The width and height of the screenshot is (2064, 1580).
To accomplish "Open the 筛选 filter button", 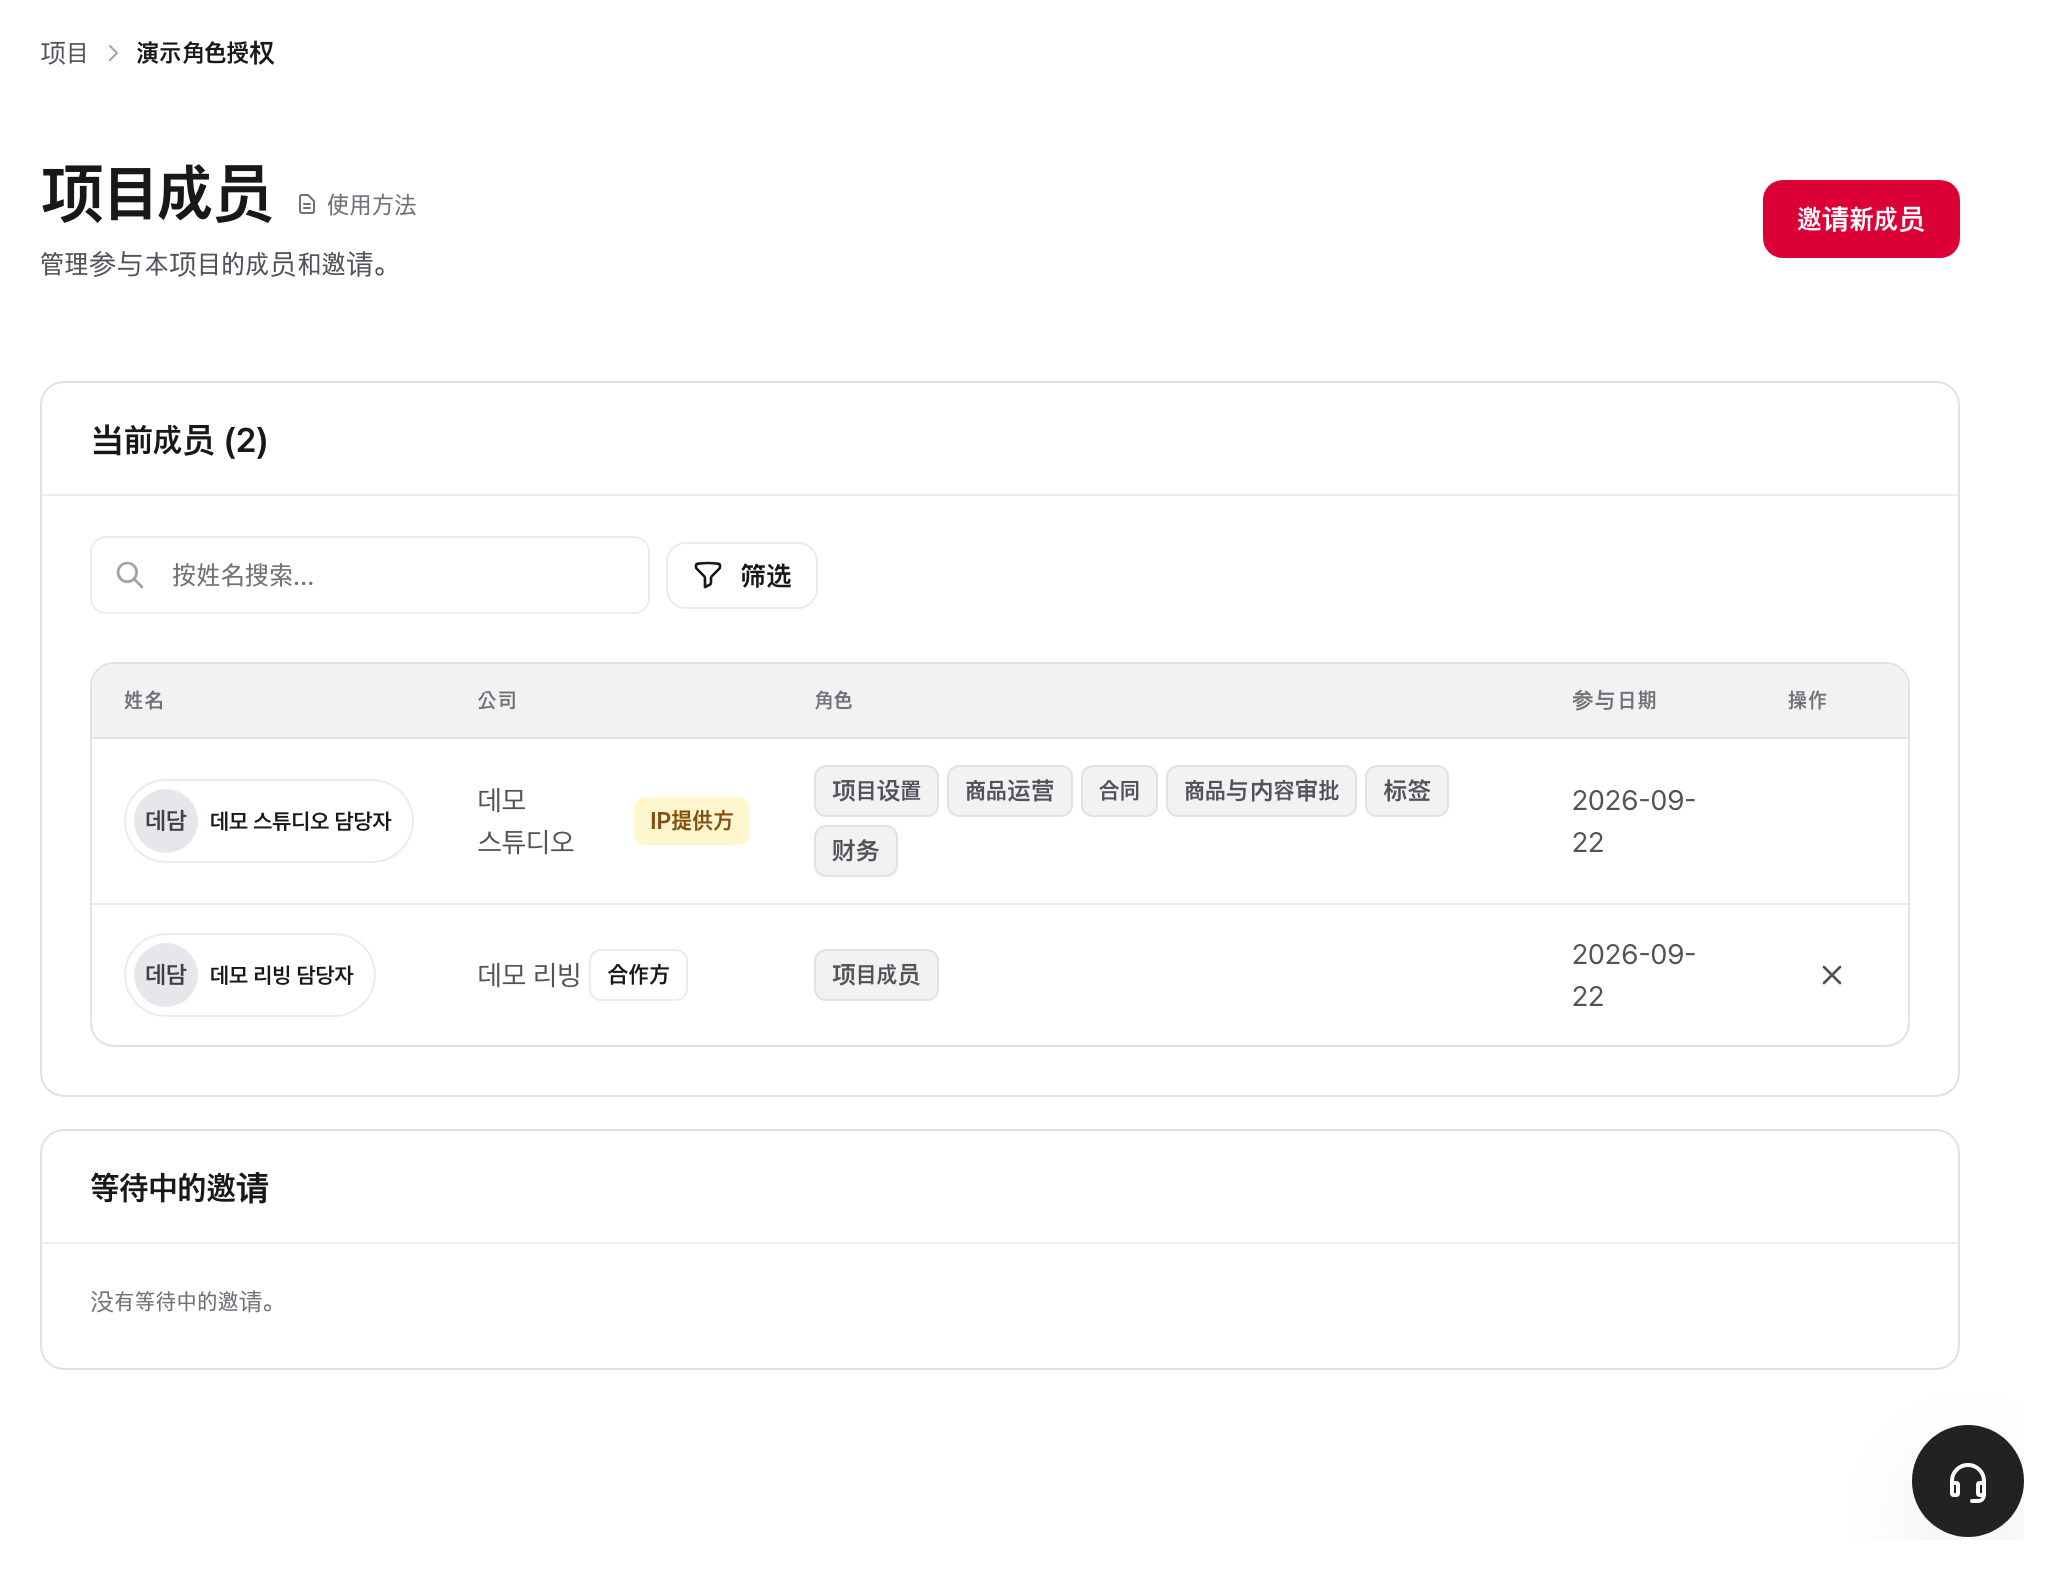I will (742, 575).
